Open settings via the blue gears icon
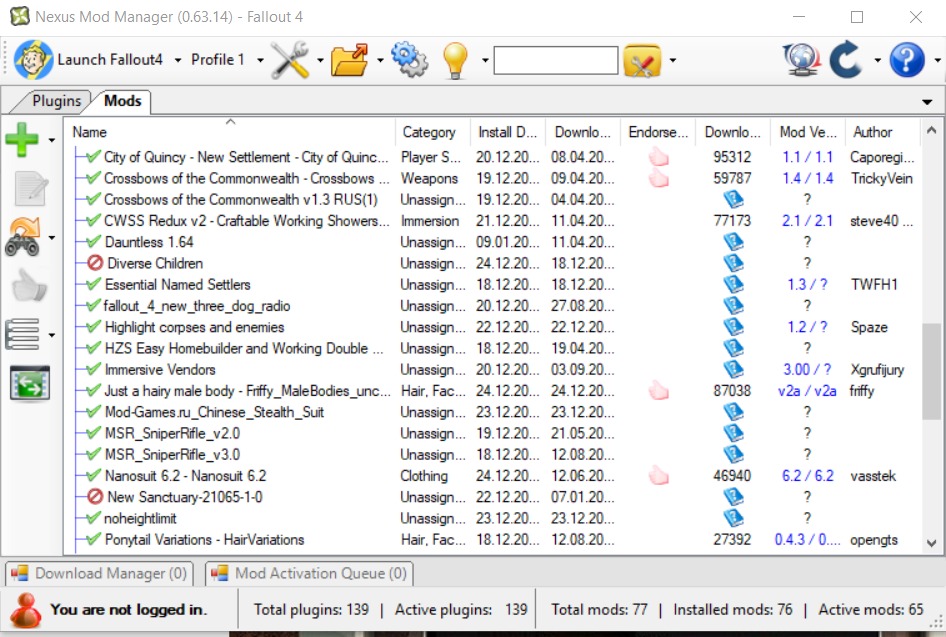This screenshot has height=637, width=946. [x=410, y=60]
